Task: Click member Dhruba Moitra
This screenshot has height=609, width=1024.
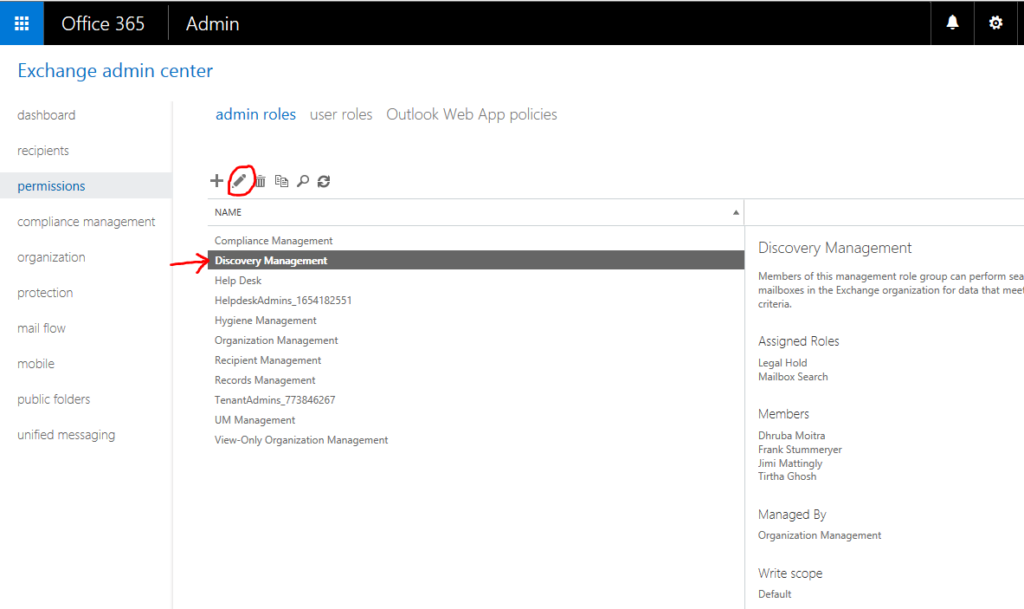Action: point(792,435)
